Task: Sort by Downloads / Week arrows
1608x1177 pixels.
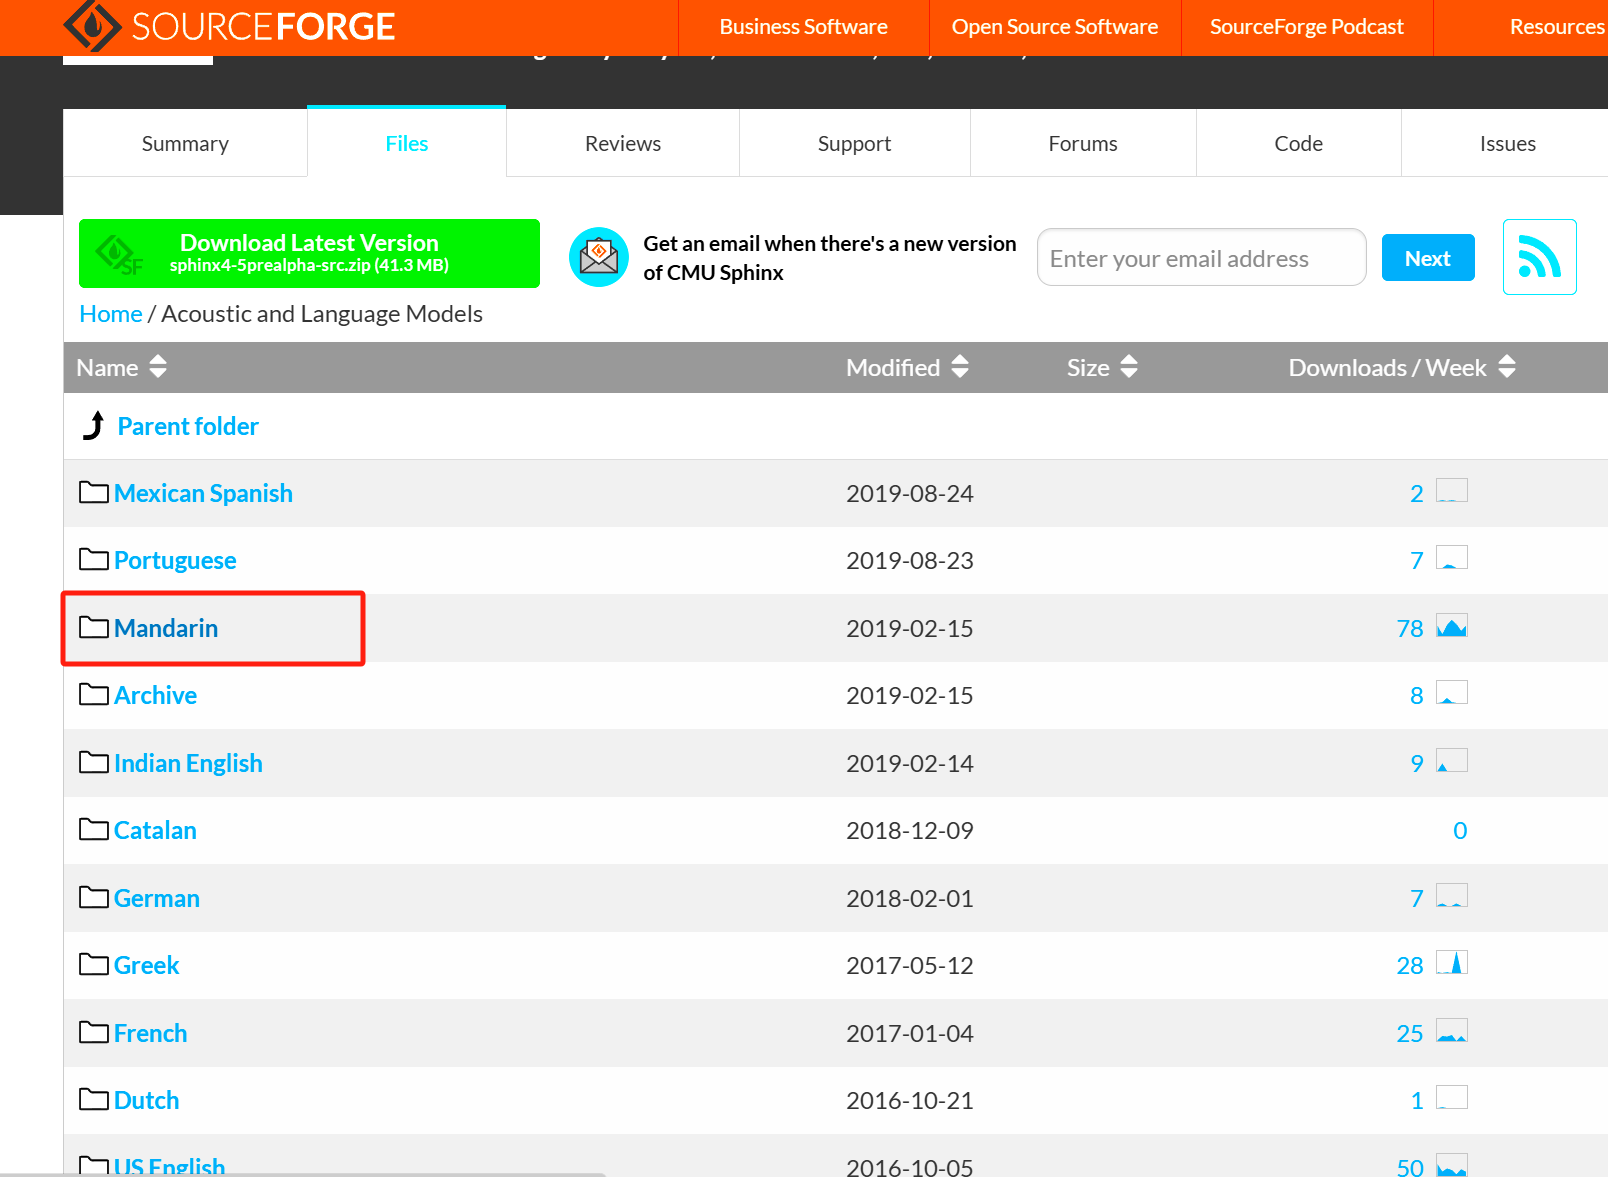Action: (x=1507, y=367)
